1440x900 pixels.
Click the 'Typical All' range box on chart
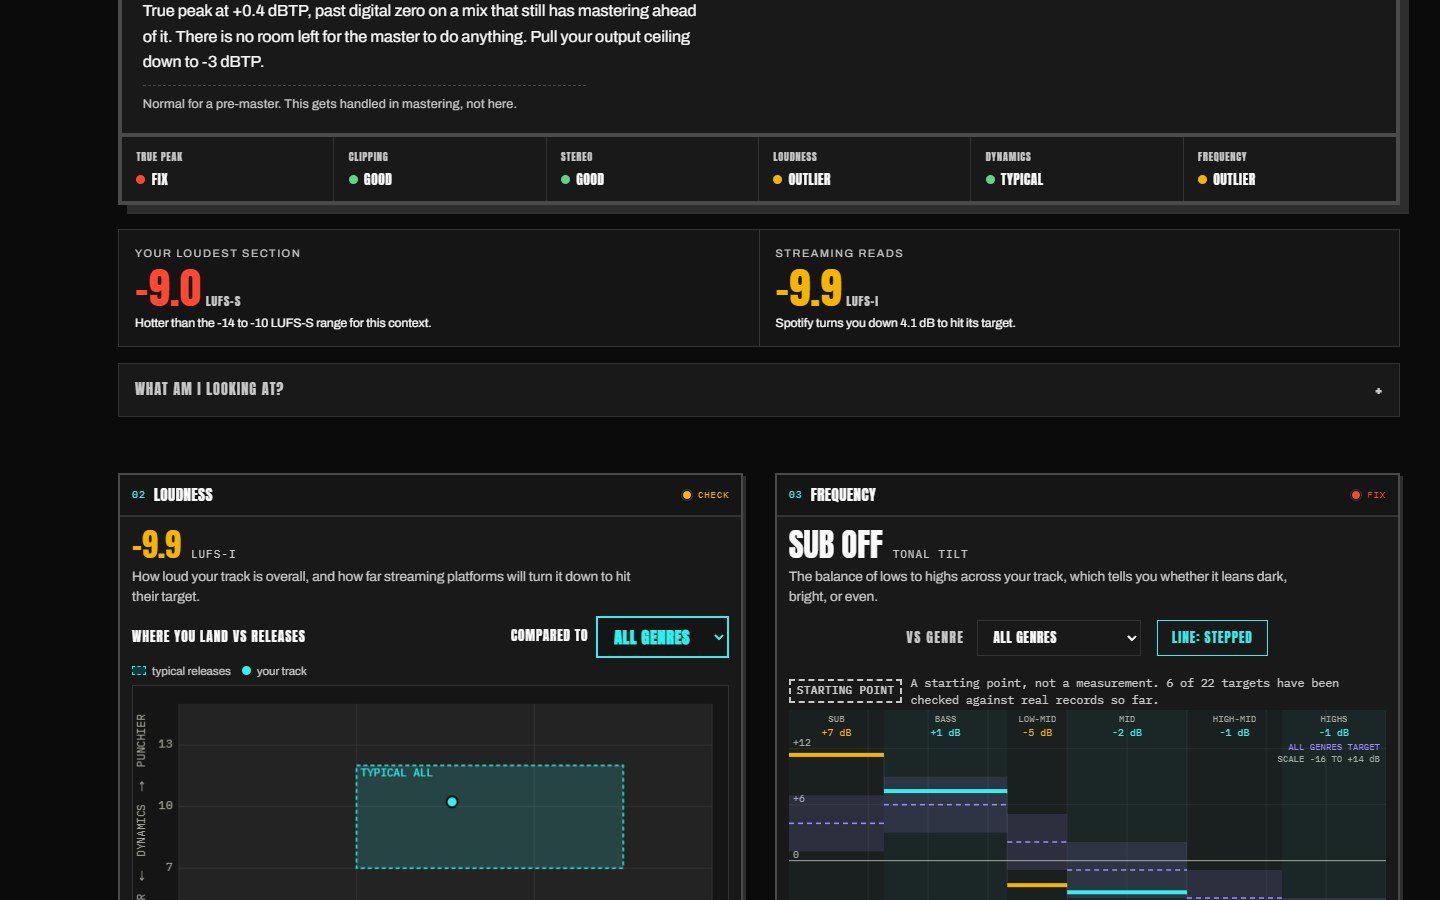[x=490, y=817]
